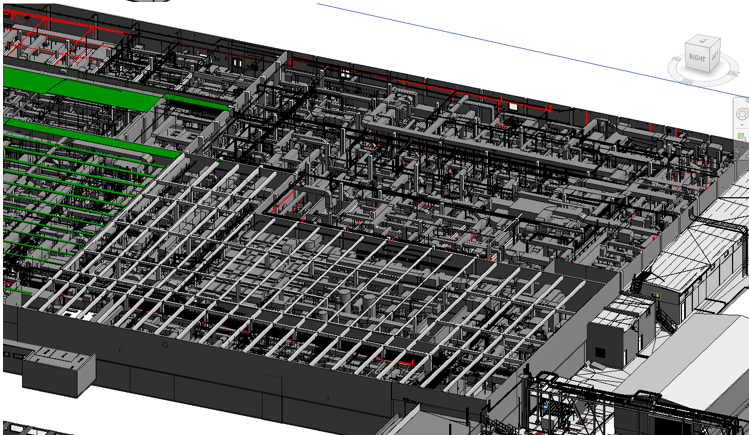Select the Zoom tool in navigation bar
The image size is (749, 435).
[743, 137]
